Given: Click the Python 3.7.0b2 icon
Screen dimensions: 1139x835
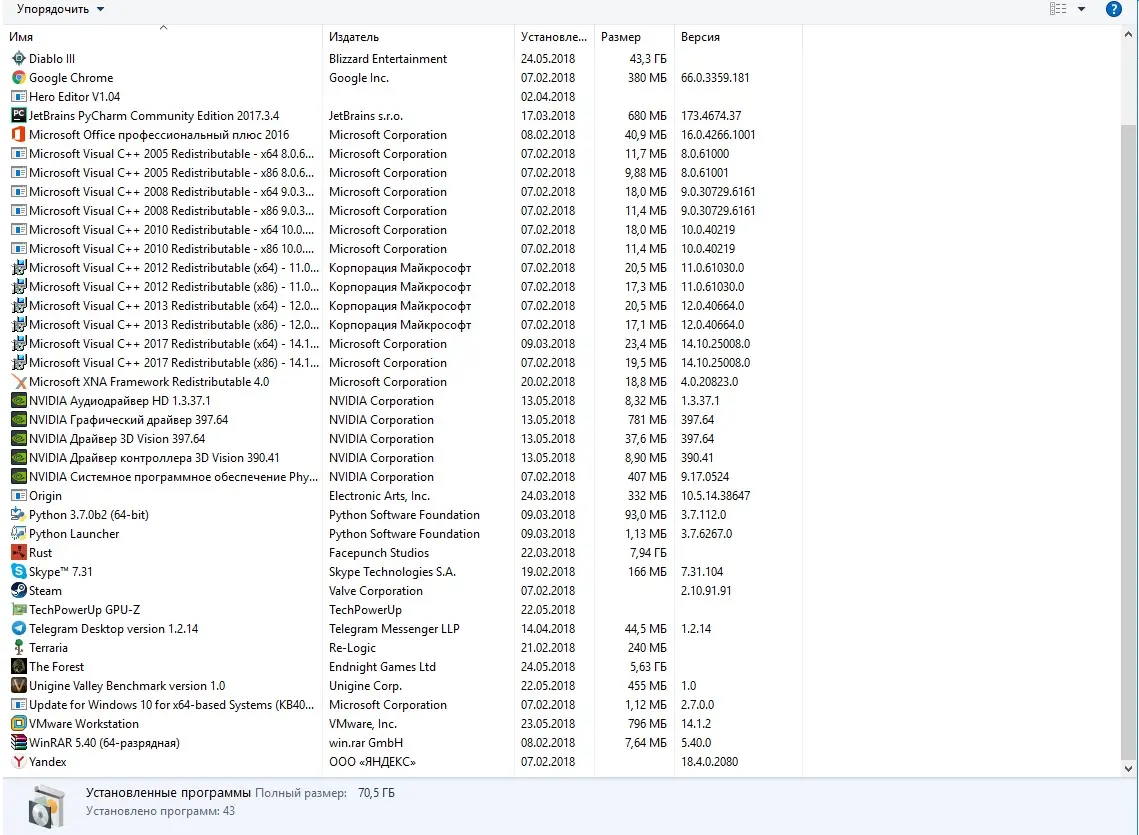Looking at the screenshot, I should (x=19, y=515).
